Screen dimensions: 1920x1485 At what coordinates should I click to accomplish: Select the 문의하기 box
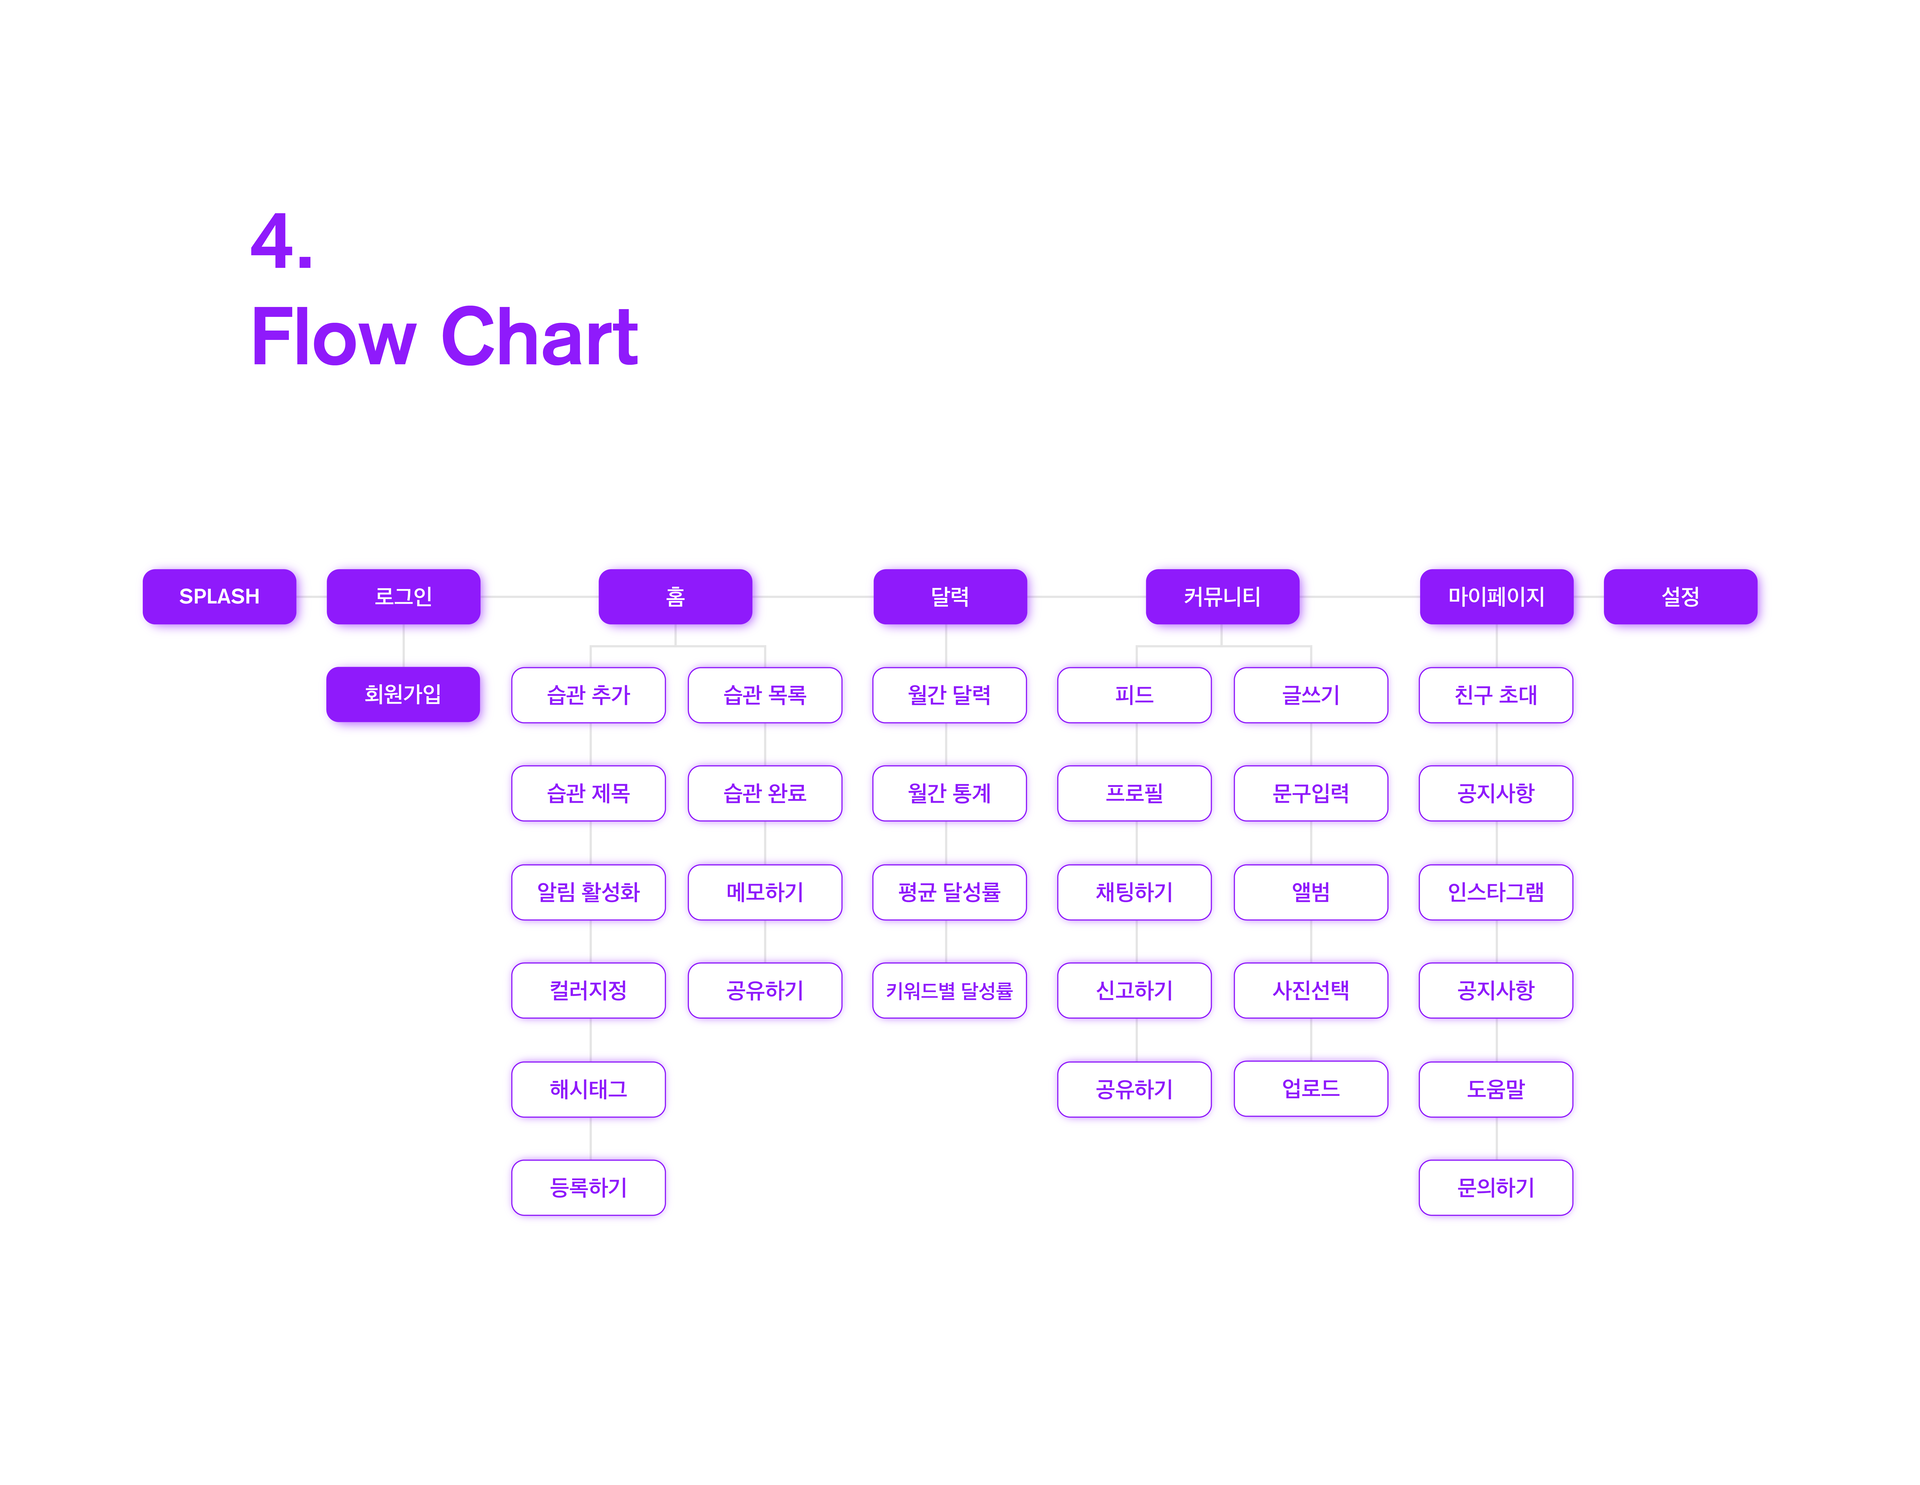pos(1496,1187)
